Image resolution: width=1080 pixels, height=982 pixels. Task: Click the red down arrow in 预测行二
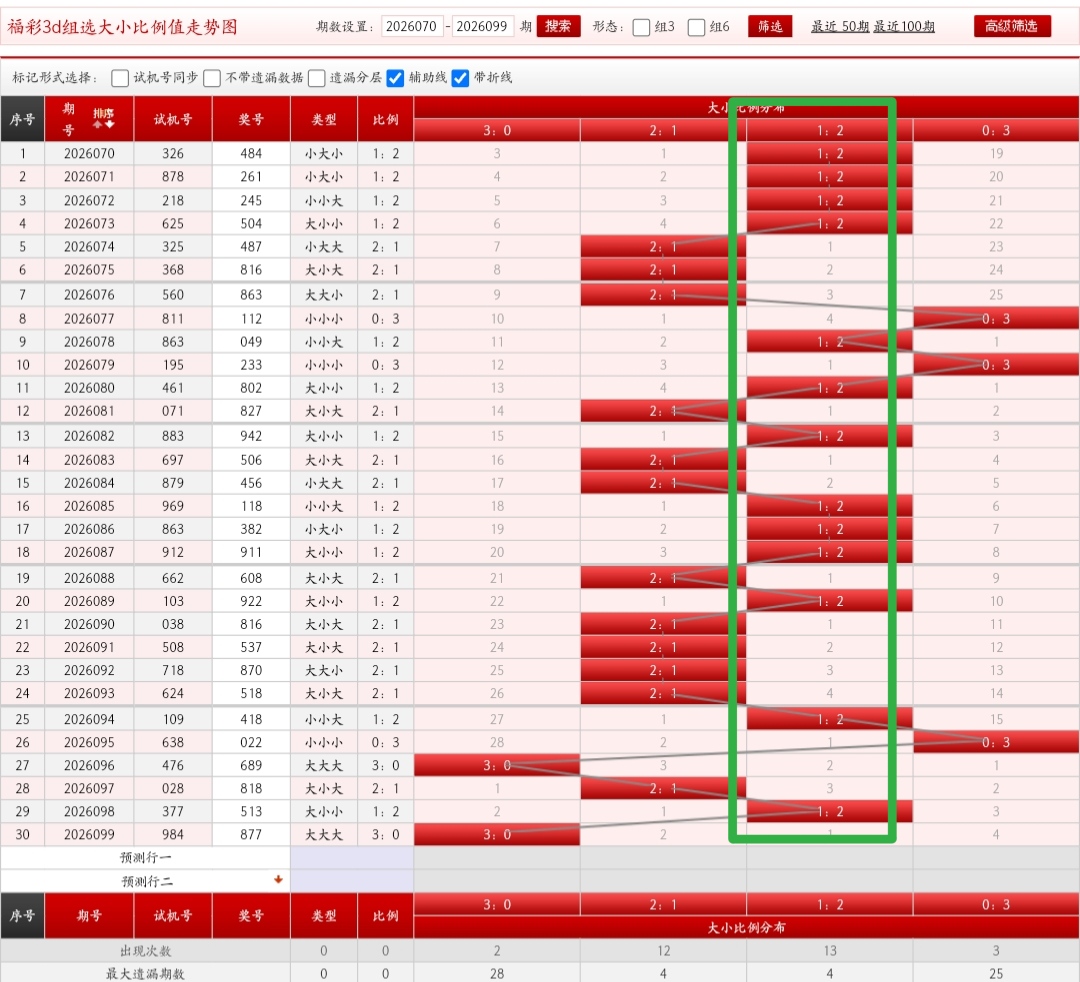point(278,880)
